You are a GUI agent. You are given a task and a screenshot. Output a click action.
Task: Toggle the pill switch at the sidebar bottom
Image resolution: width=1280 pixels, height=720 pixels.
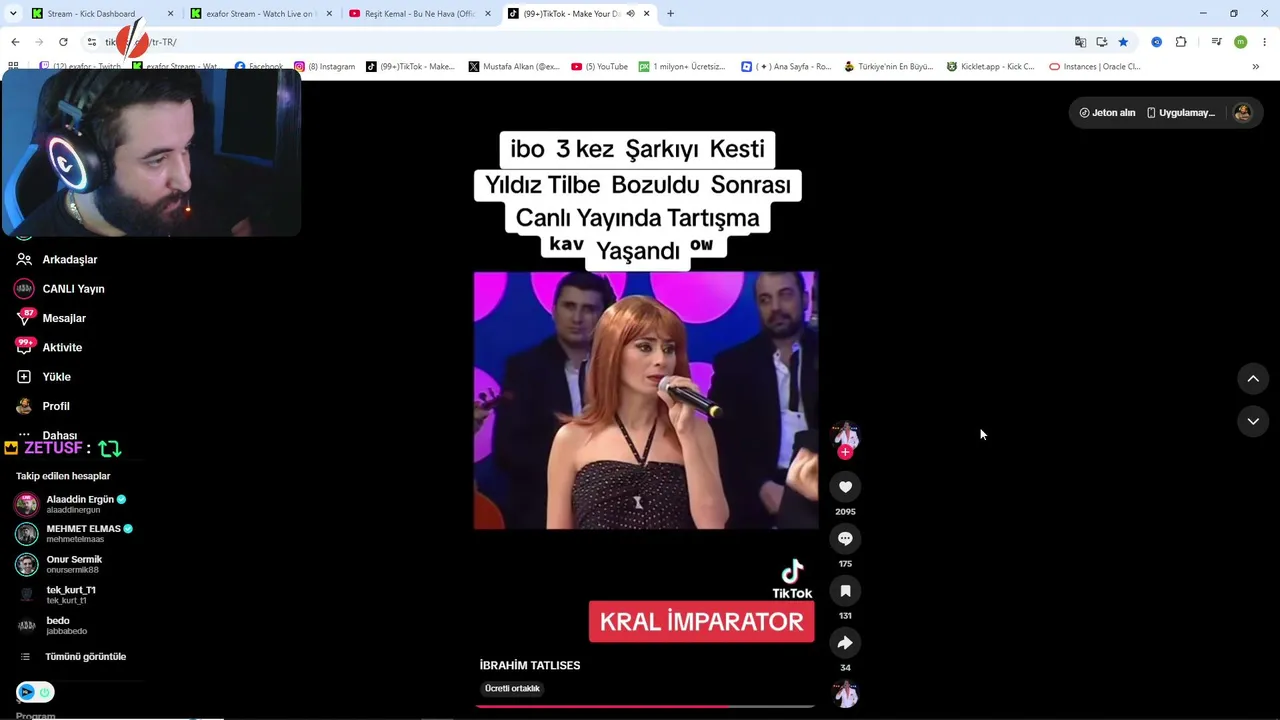click(35, 692)
